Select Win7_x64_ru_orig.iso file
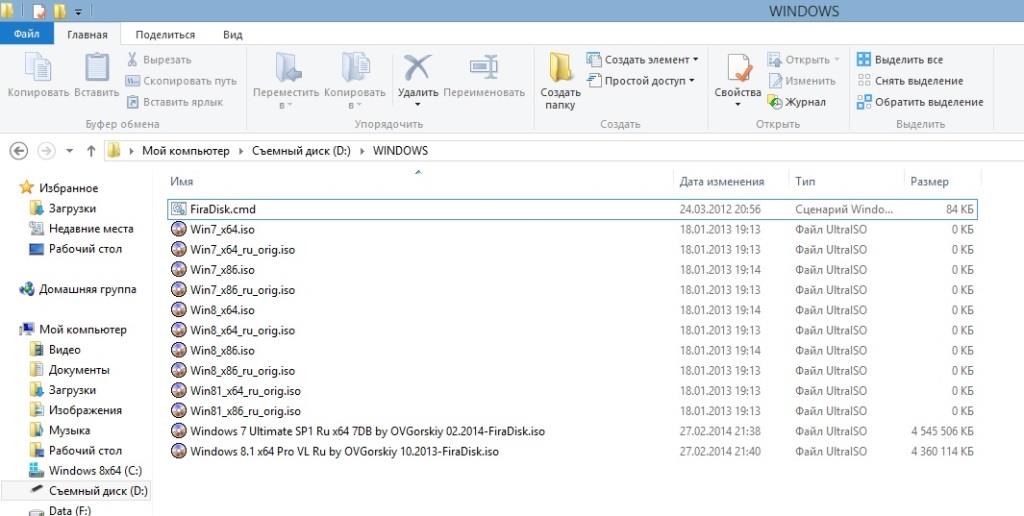The width and height of the screenshot is (1024, 516). coord(573,250)
